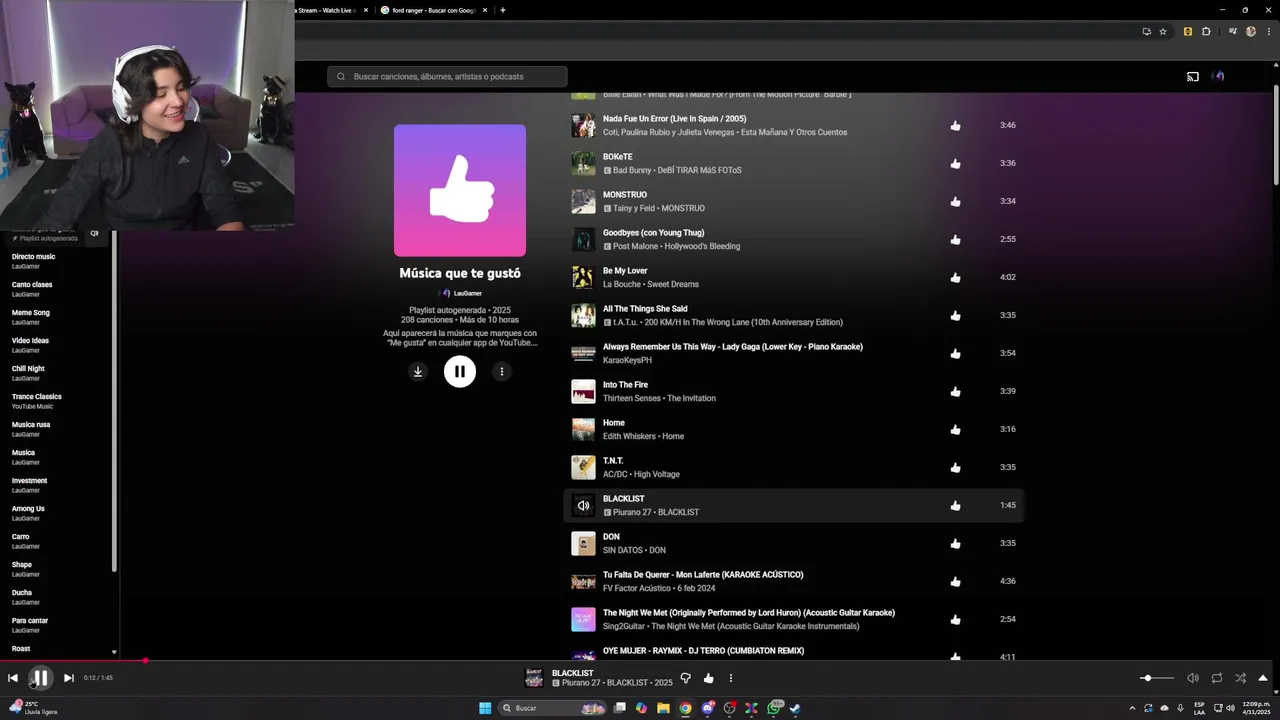Pause the playlist with the round white button
Viewport: 1280px width, 720px height.
460,371
